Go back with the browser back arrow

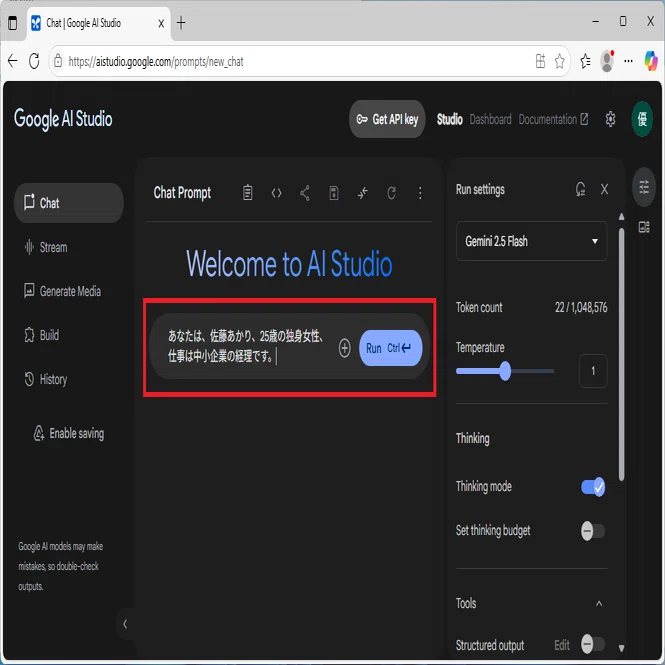12,61
